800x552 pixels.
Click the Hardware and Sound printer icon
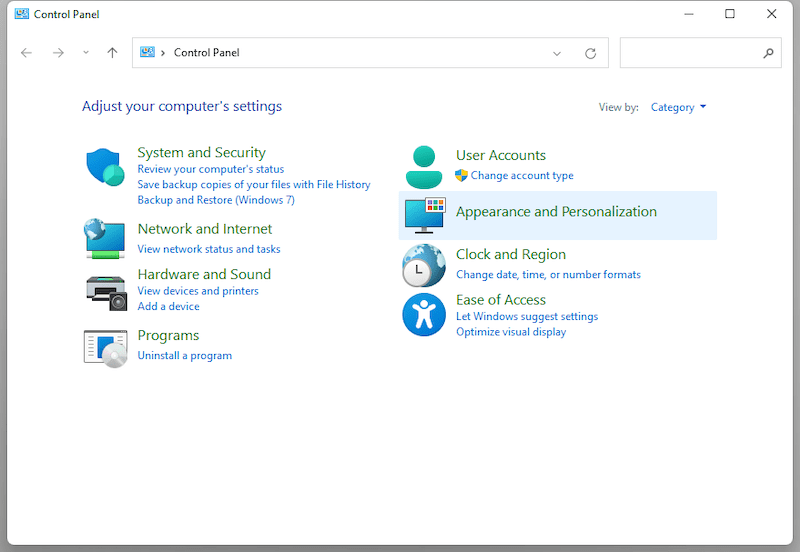[x=105, y=290]
